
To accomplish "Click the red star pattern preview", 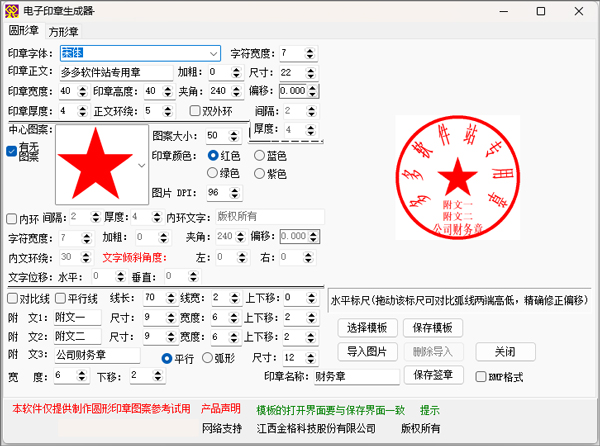I will pos(96,164).
